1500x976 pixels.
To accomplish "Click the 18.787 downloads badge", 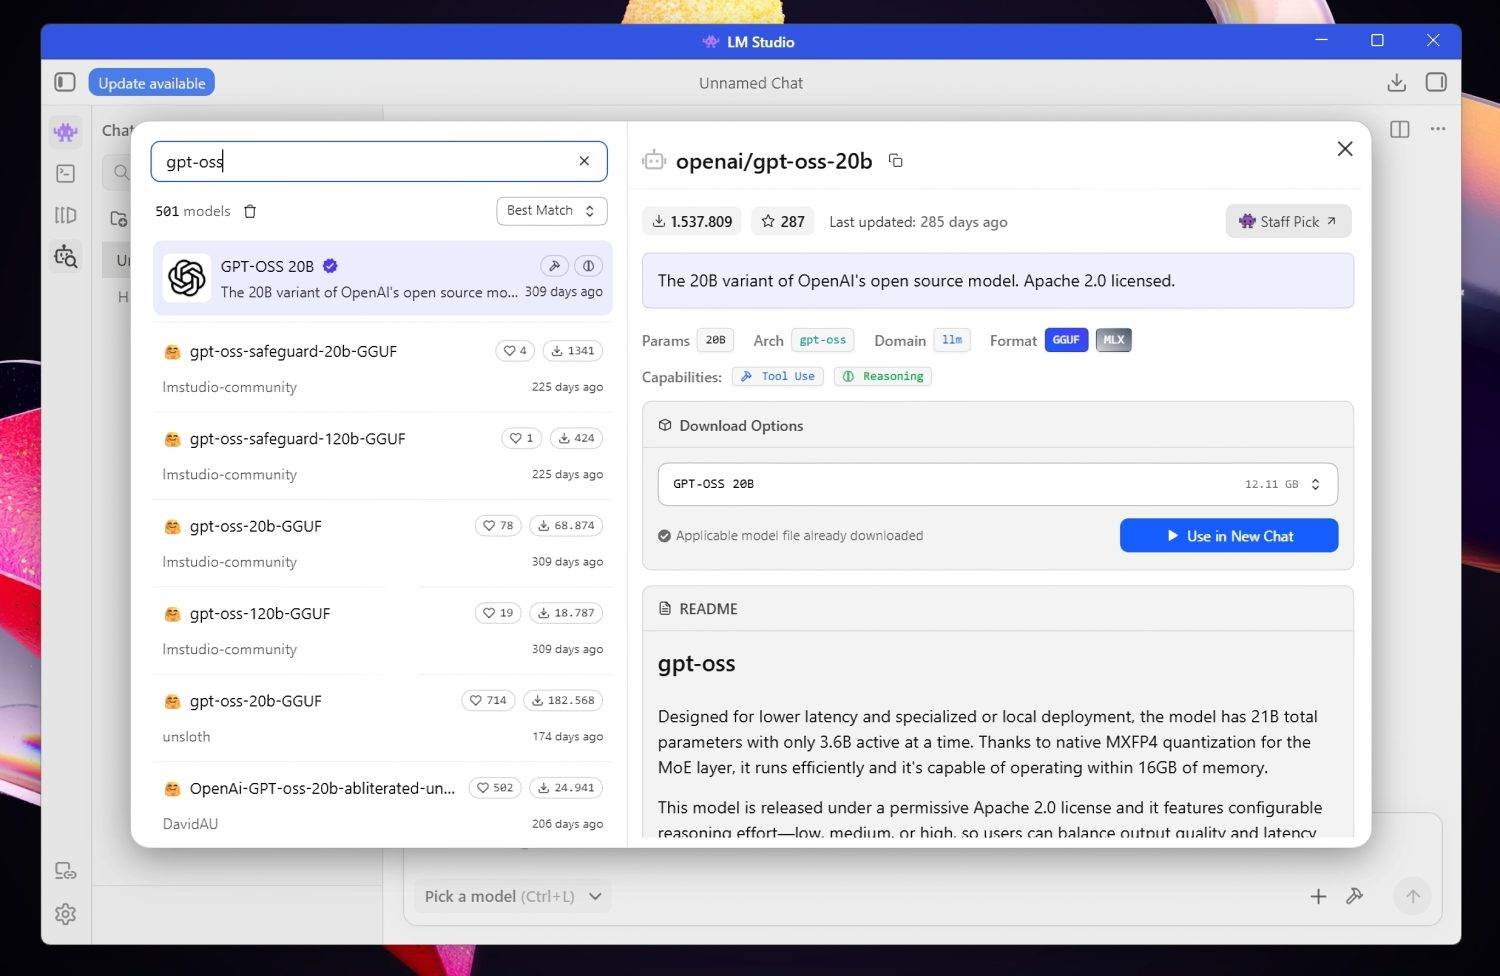I will 565,613.
